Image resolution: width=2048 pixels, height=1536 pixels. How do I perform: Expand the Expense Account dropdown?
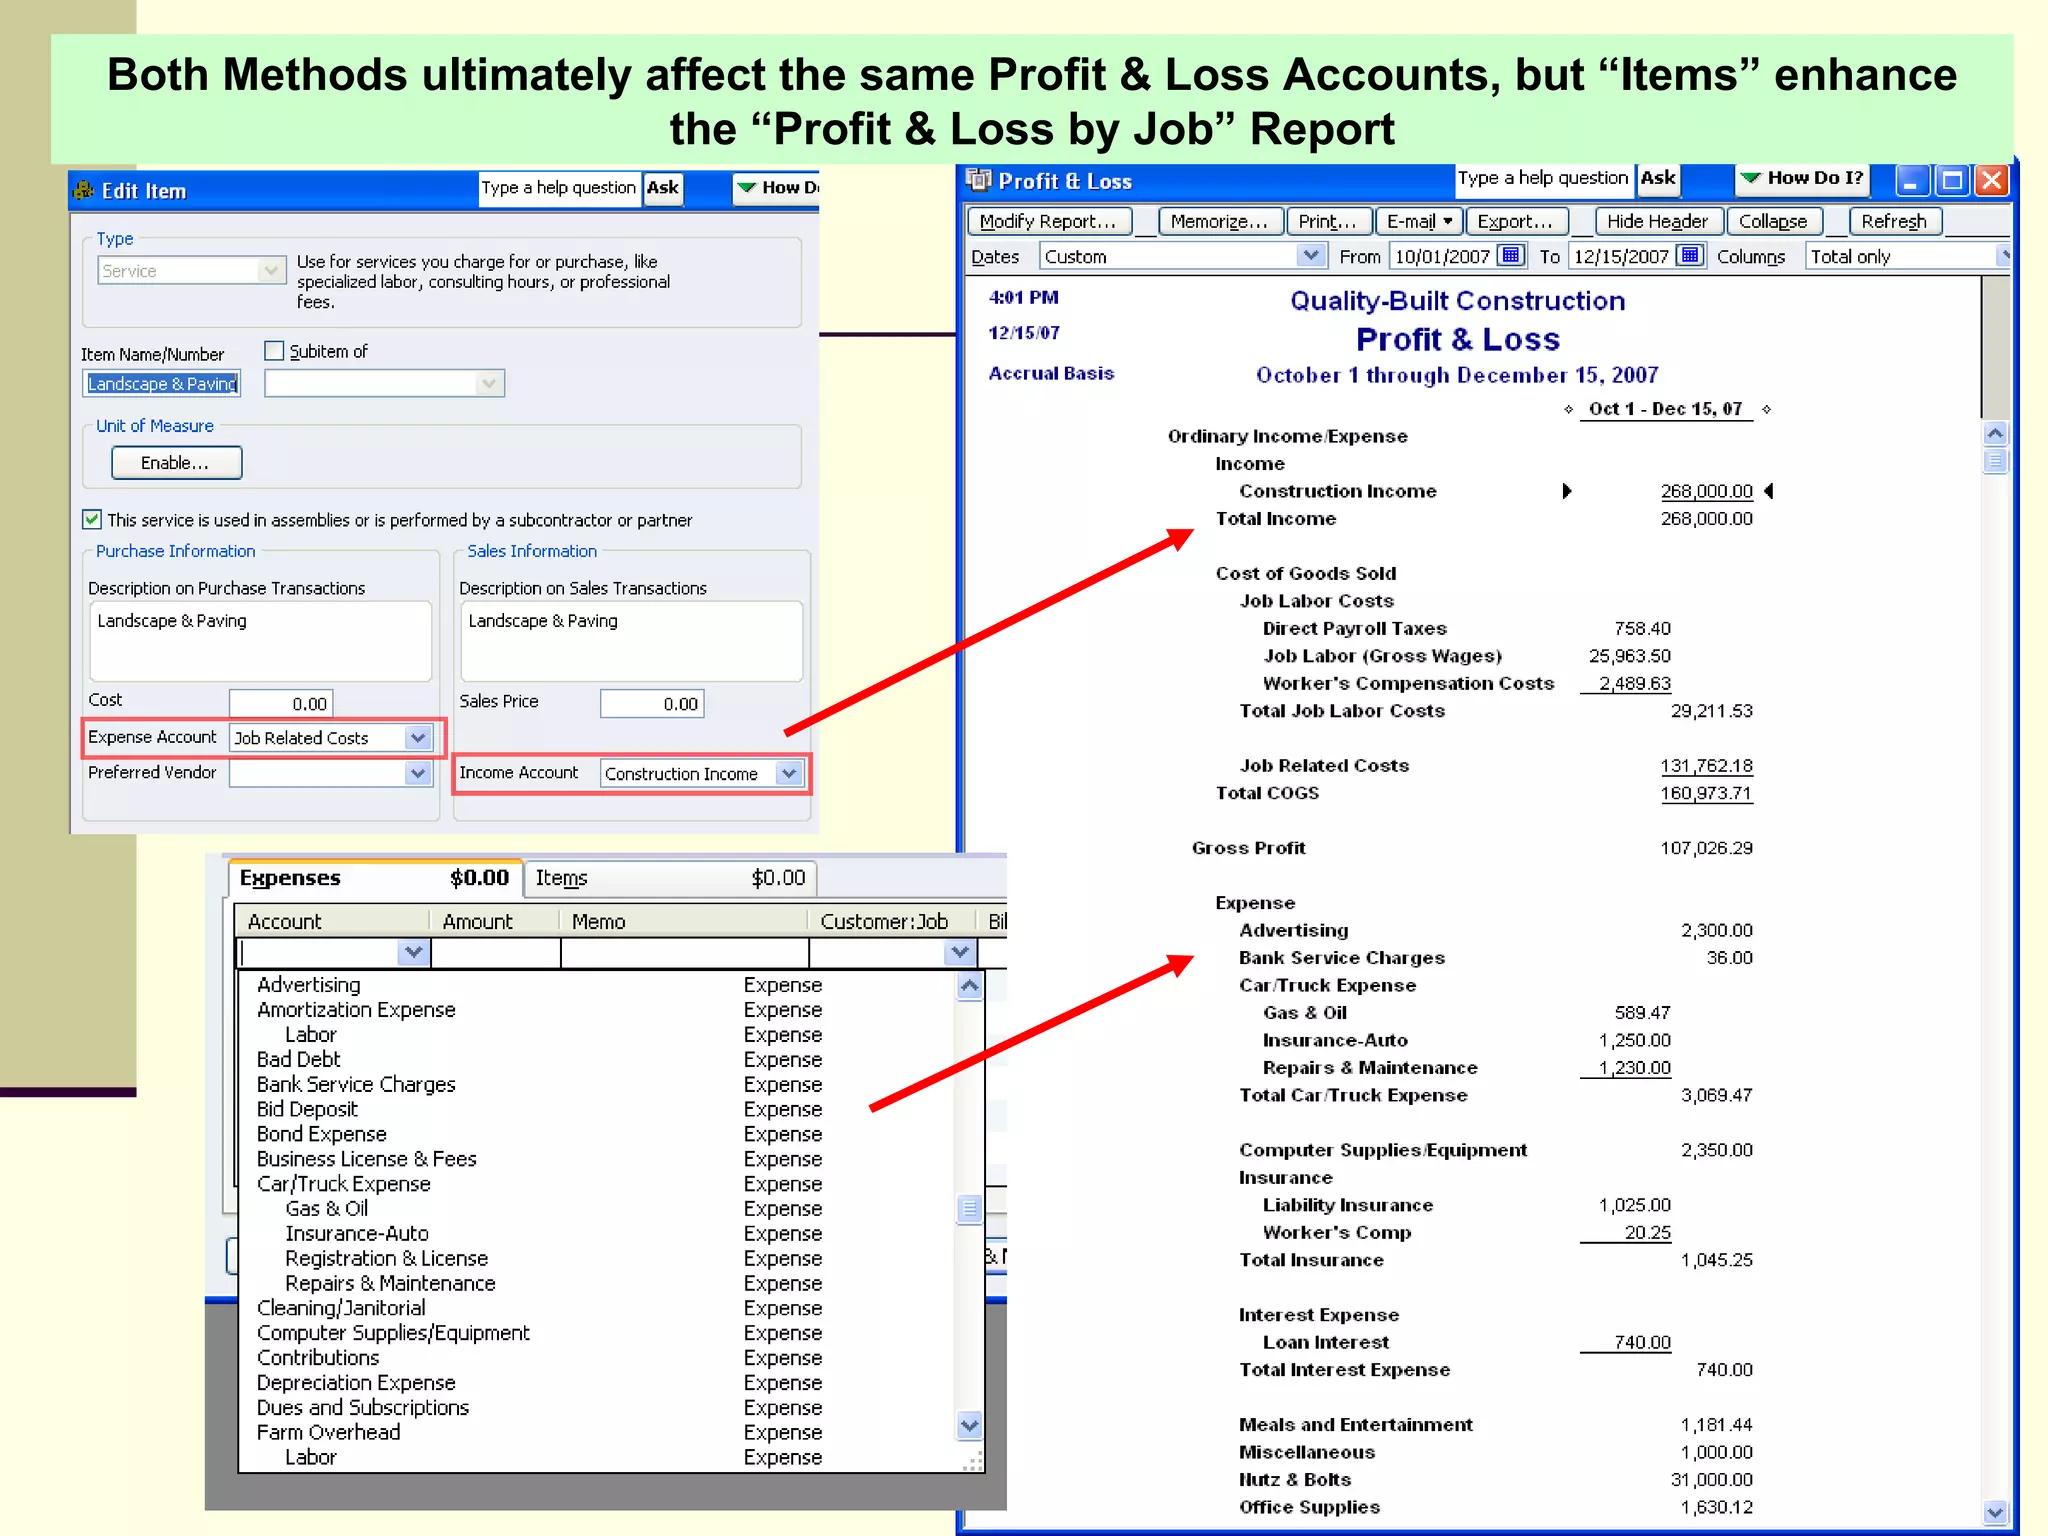(418, 738)
